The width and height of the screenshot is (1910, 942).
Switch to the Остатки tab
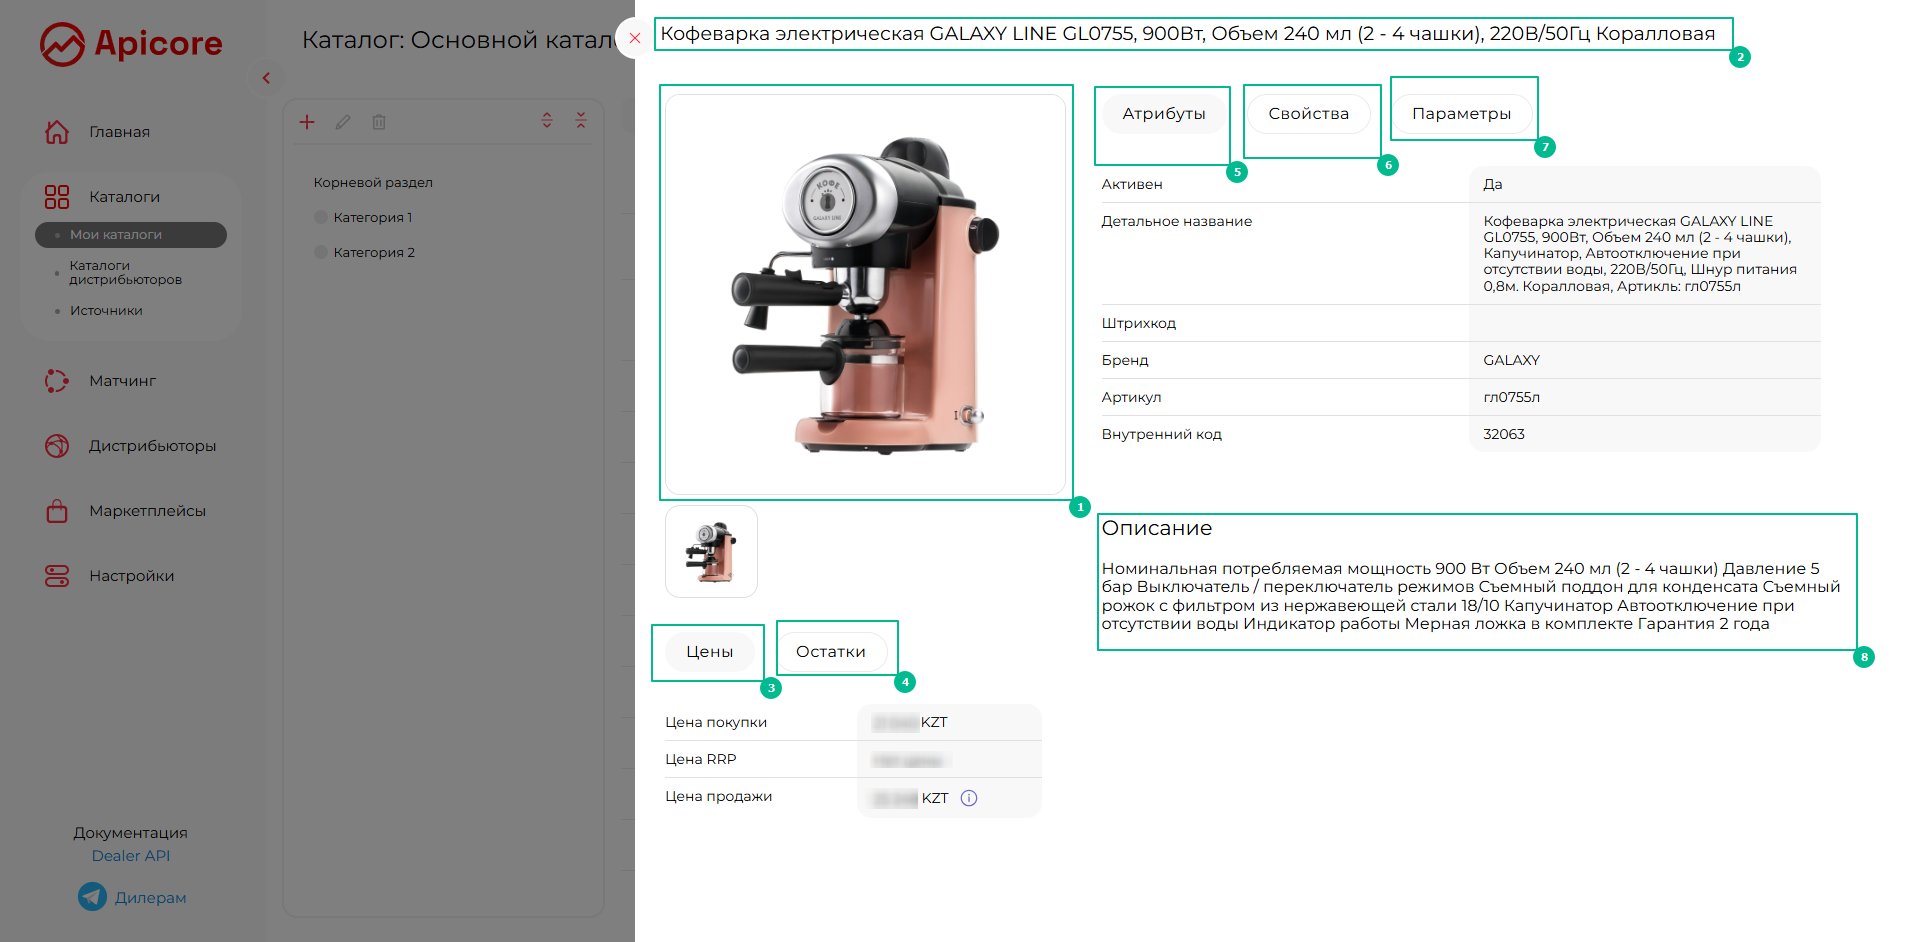click(831, 652)
